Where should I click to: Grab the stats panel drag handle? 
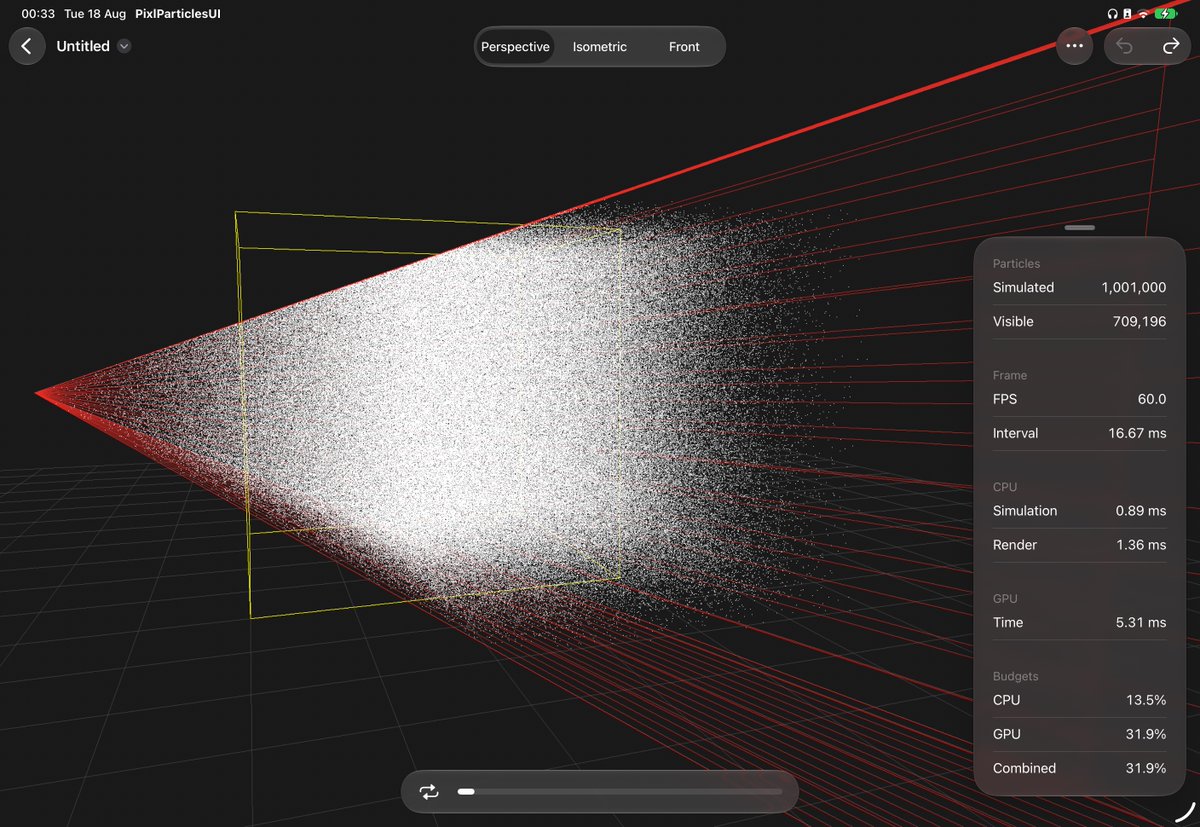coord(1080,228)
